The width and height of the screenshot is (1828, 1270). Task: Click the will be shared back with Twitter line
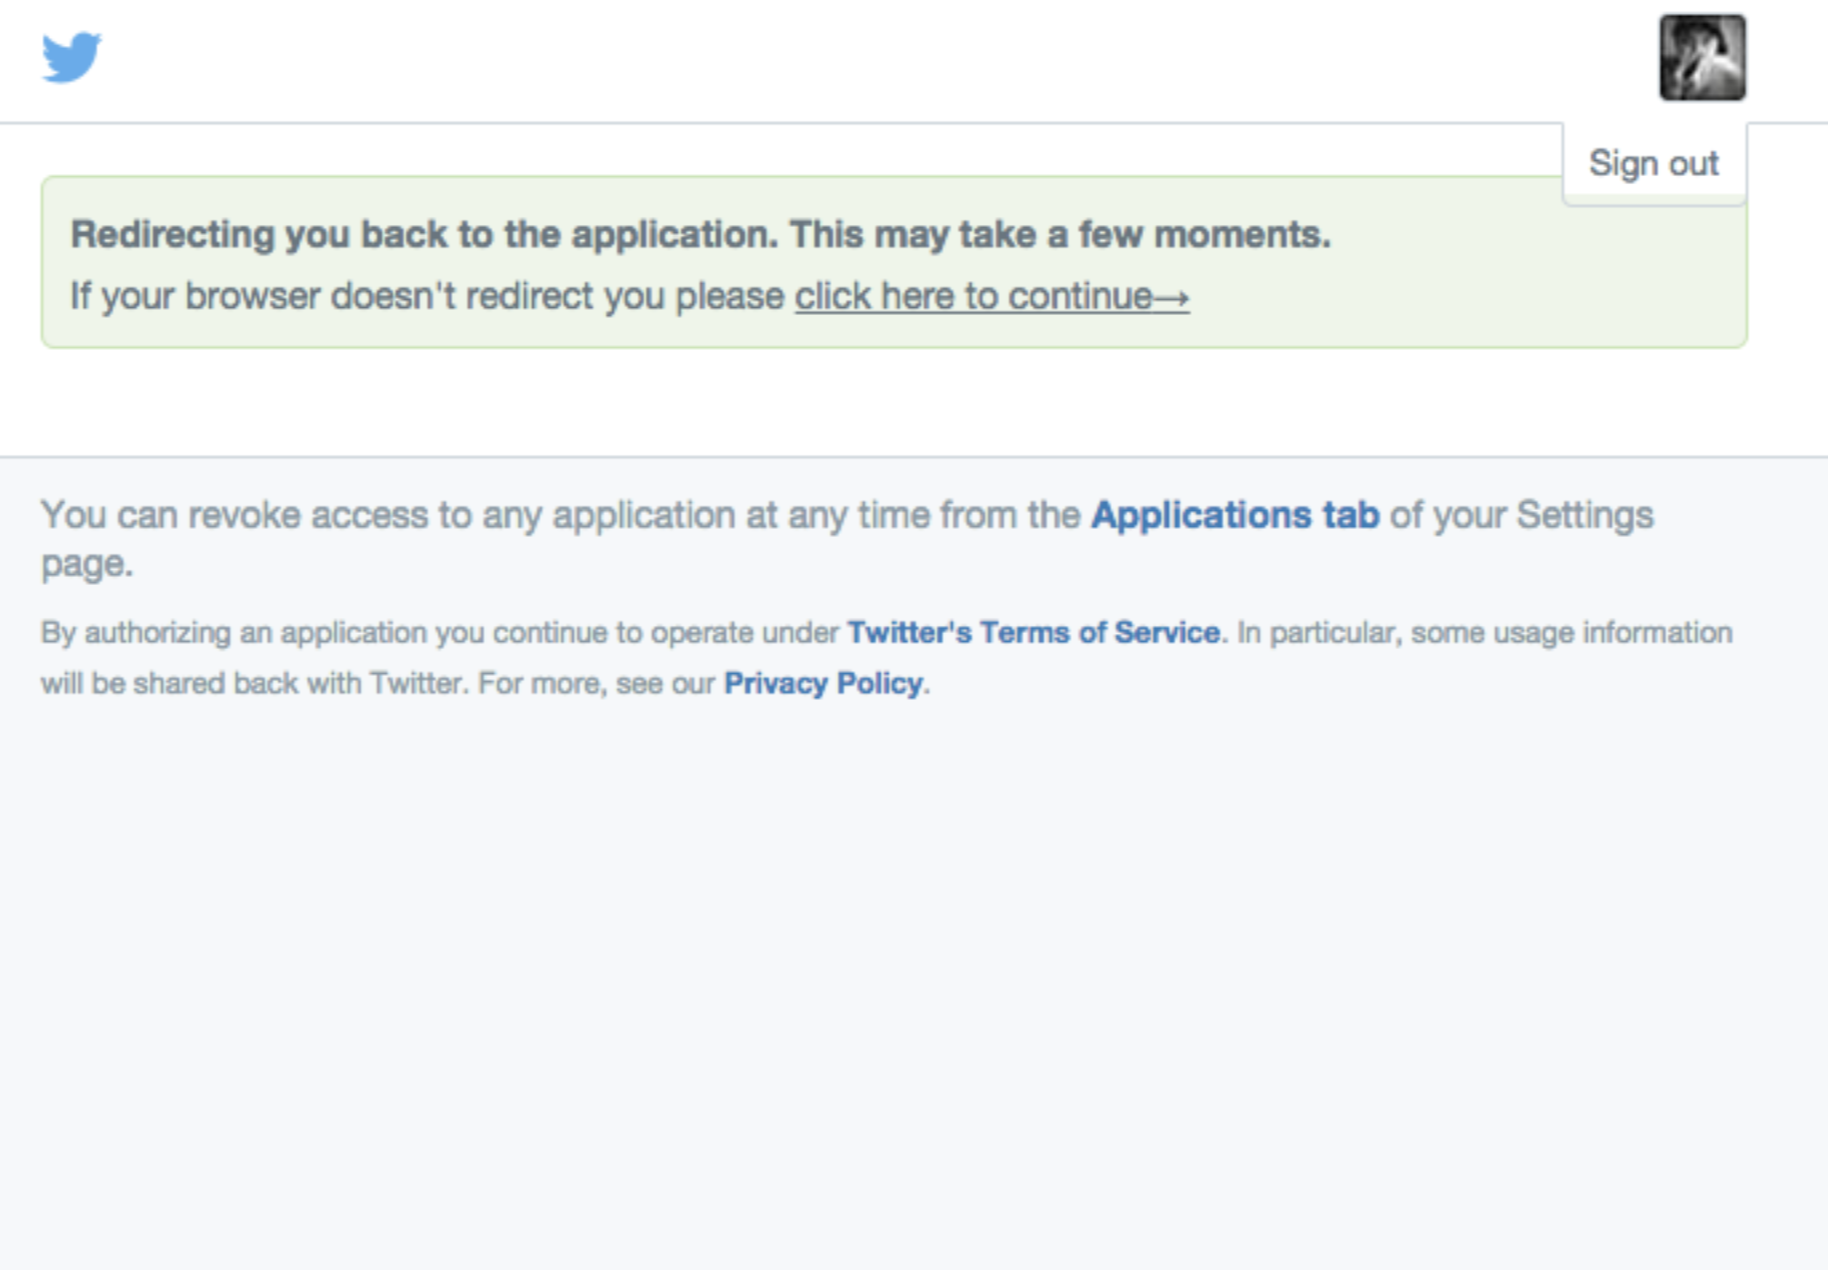(254, 683)
